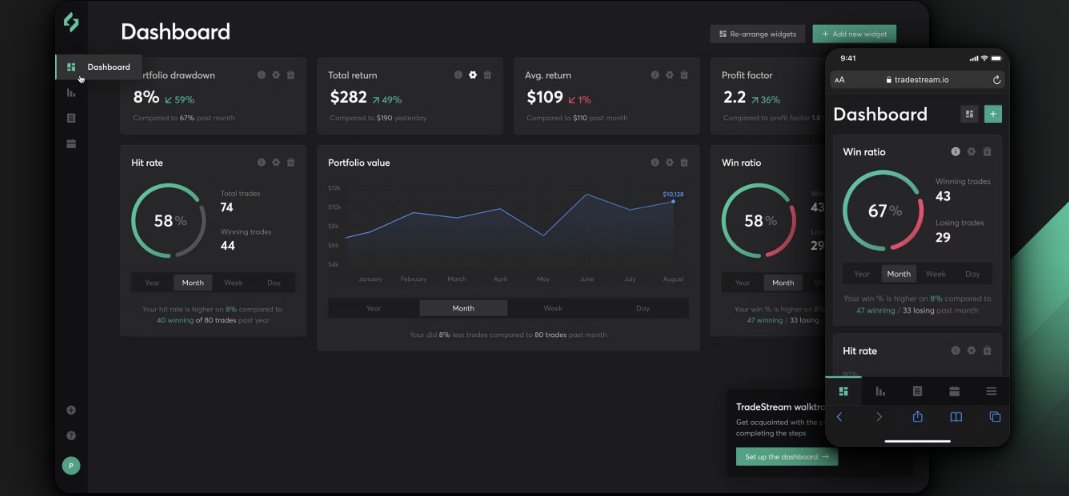The height and width of the screenshot is (496, 1069).
Task: Go back in mobile Safari toolbar
Action: 839,417
